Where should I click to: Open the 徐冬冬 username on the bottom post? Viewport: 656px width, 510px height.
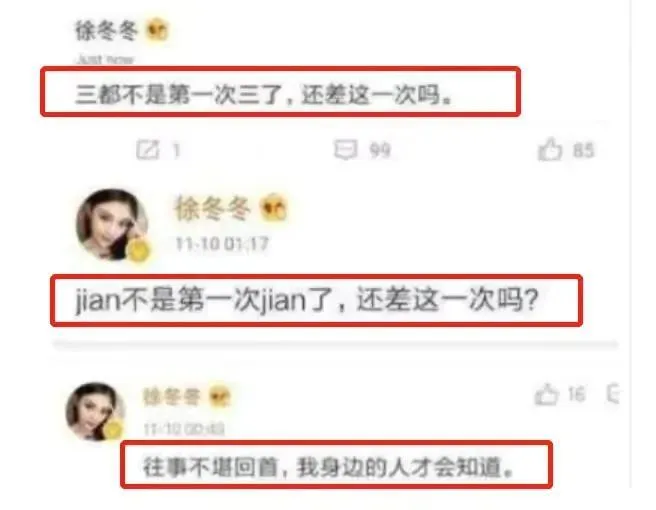[172, 396]
